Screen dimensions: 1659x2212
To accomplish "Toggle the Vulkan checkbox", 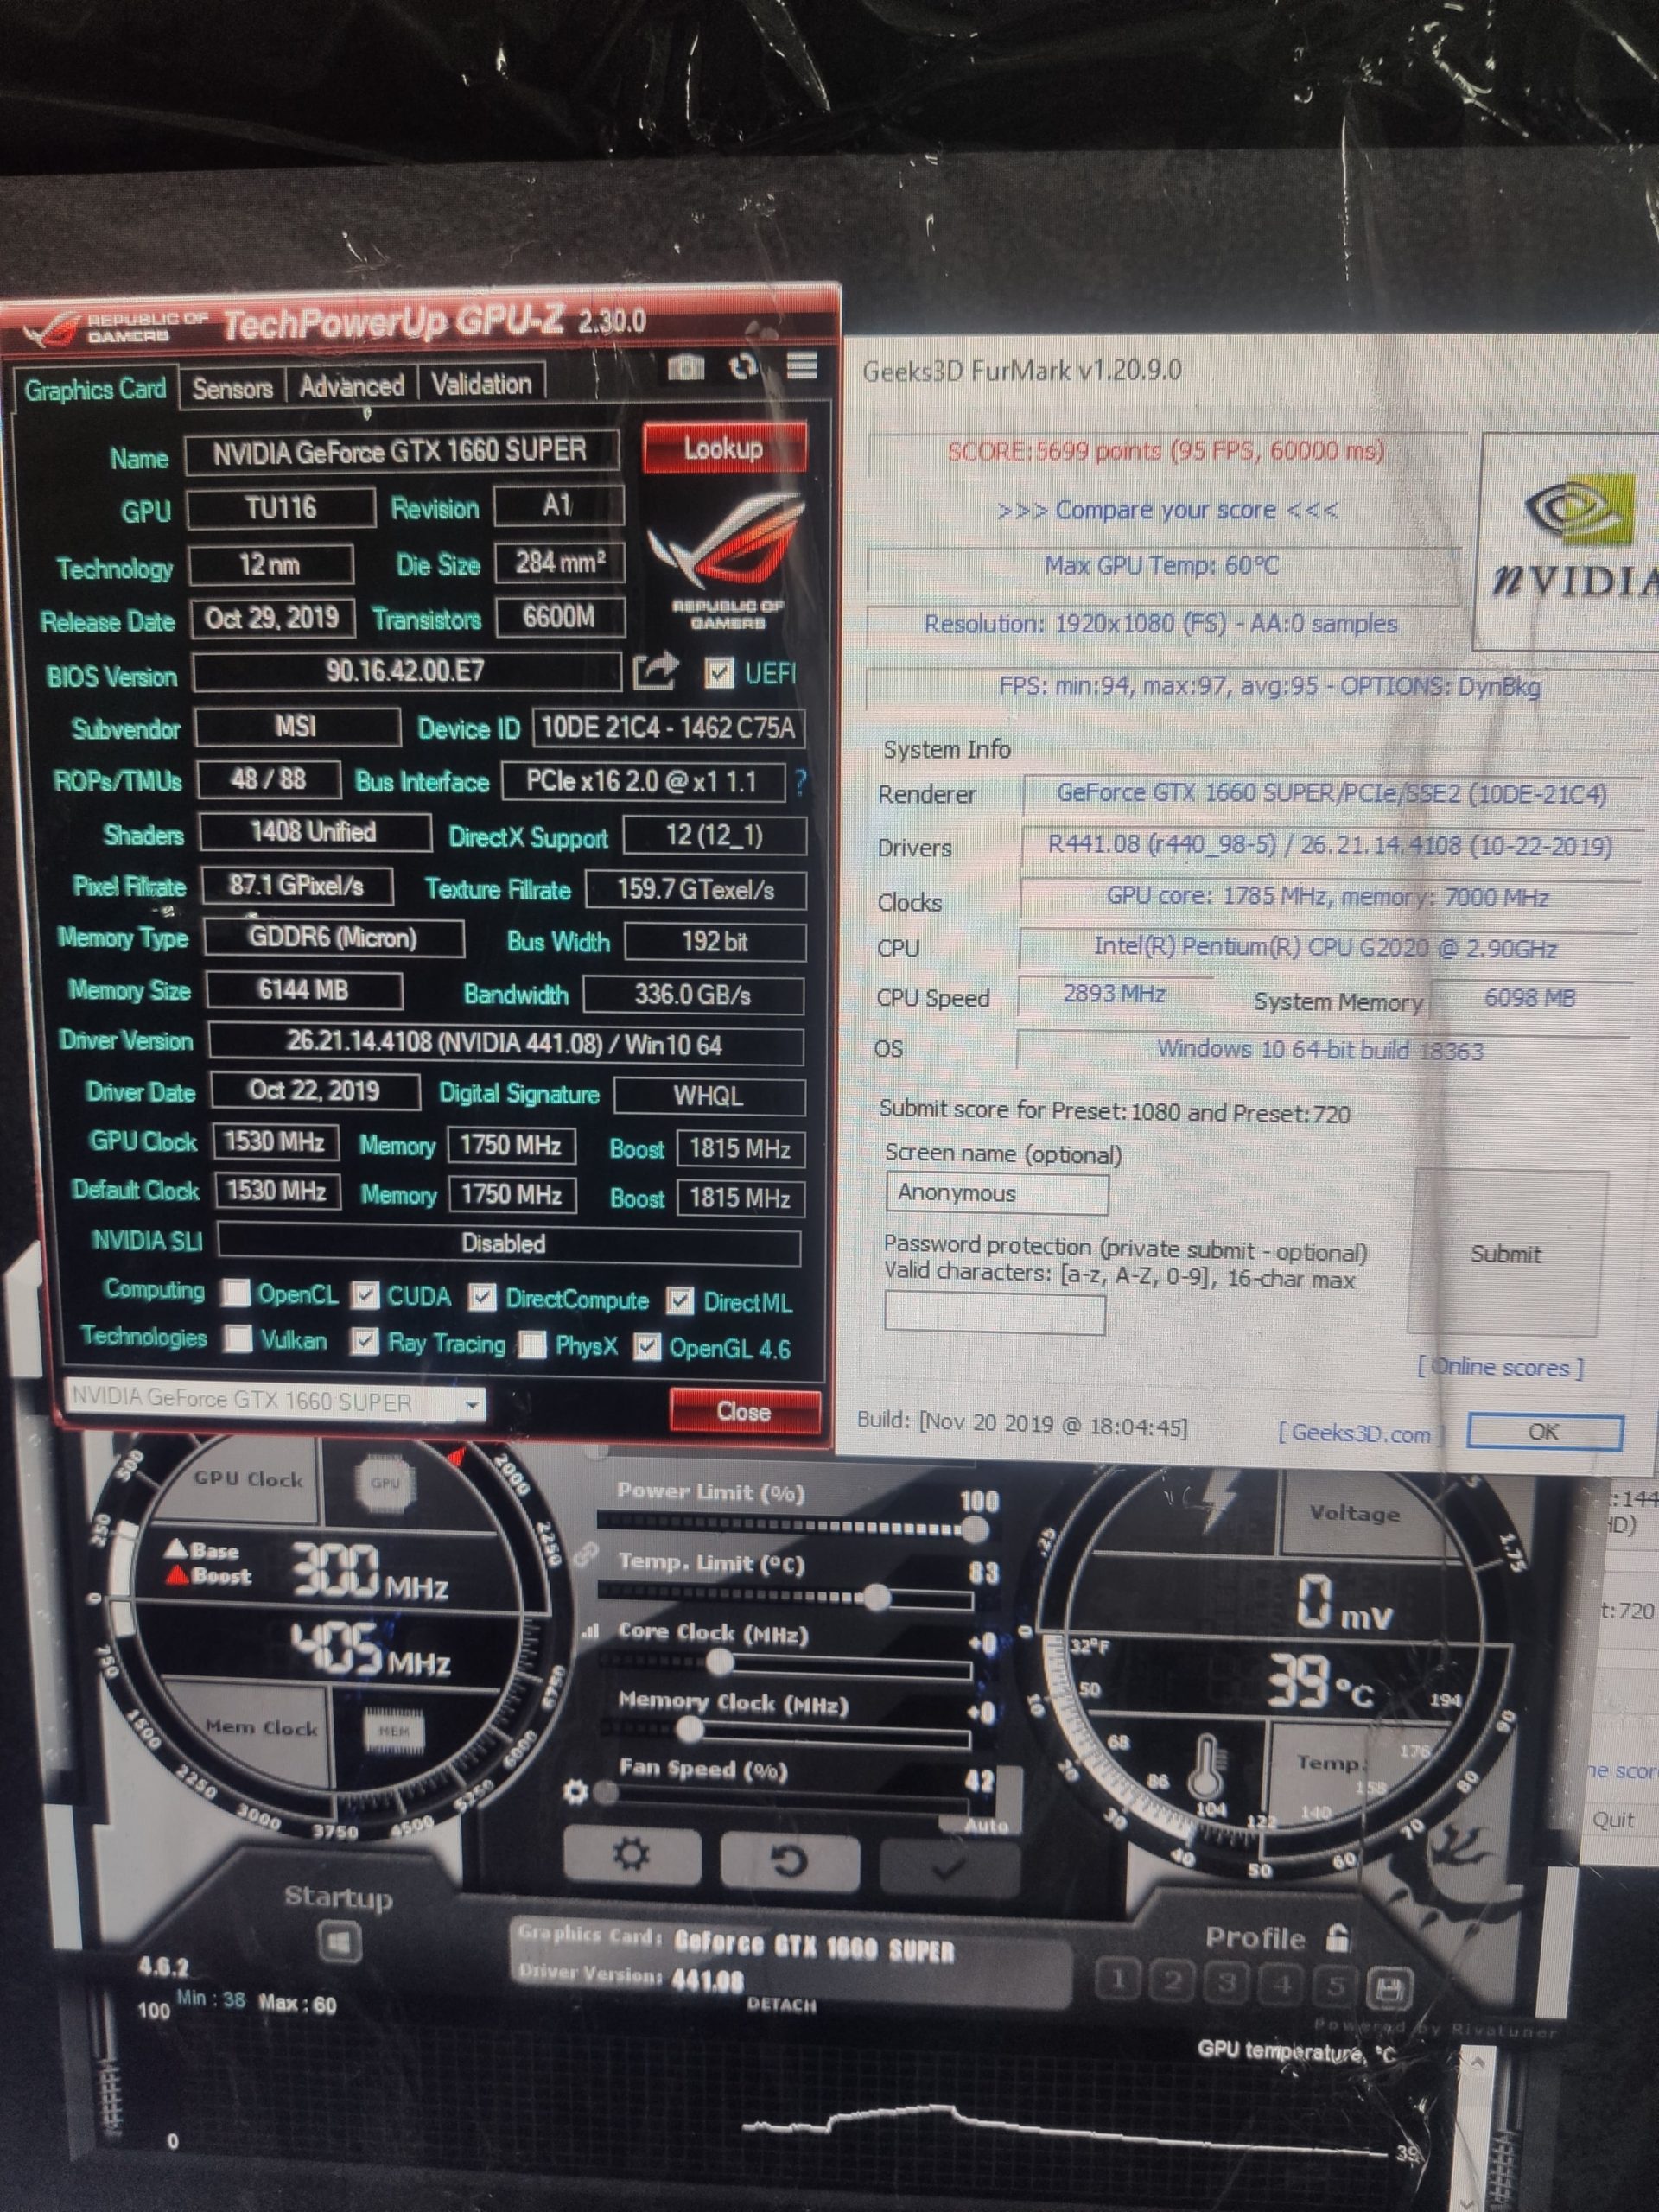I will [238, 1338].
